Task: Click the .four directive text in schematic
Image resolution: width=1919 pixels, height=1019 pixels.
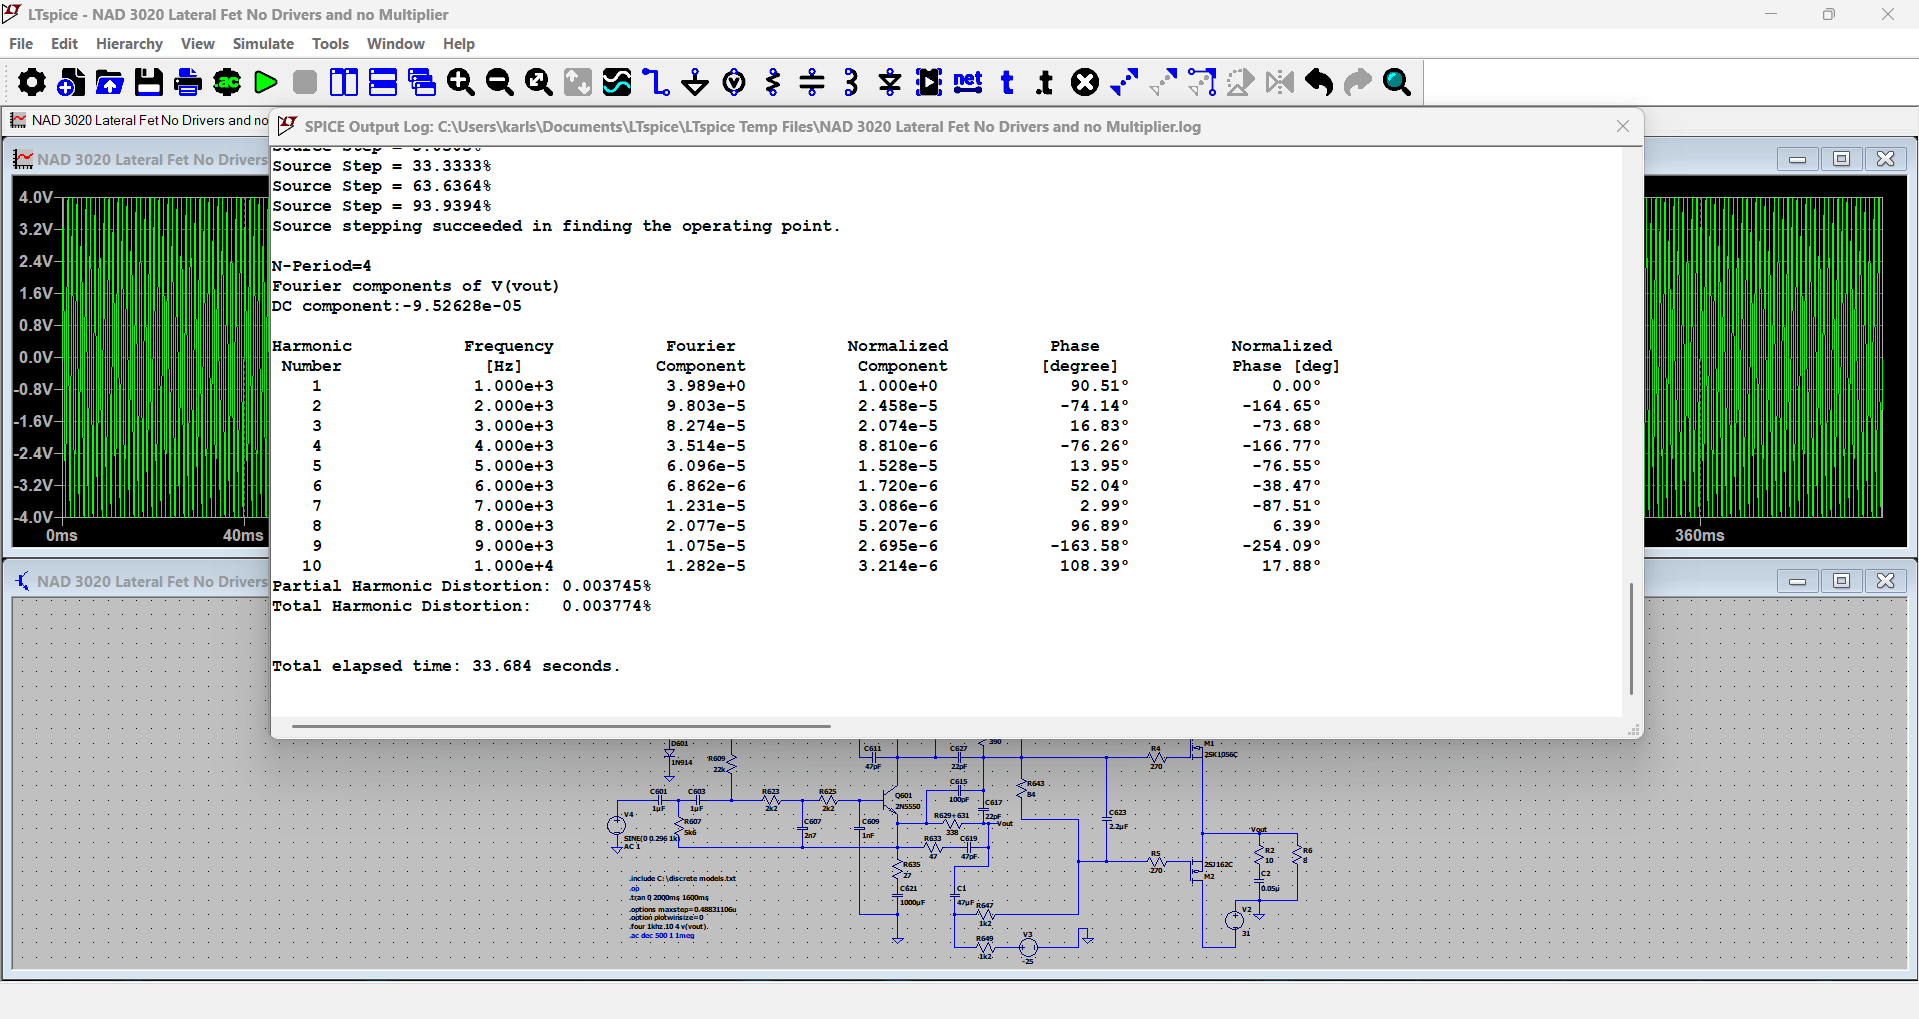Action: coord(668,927)
